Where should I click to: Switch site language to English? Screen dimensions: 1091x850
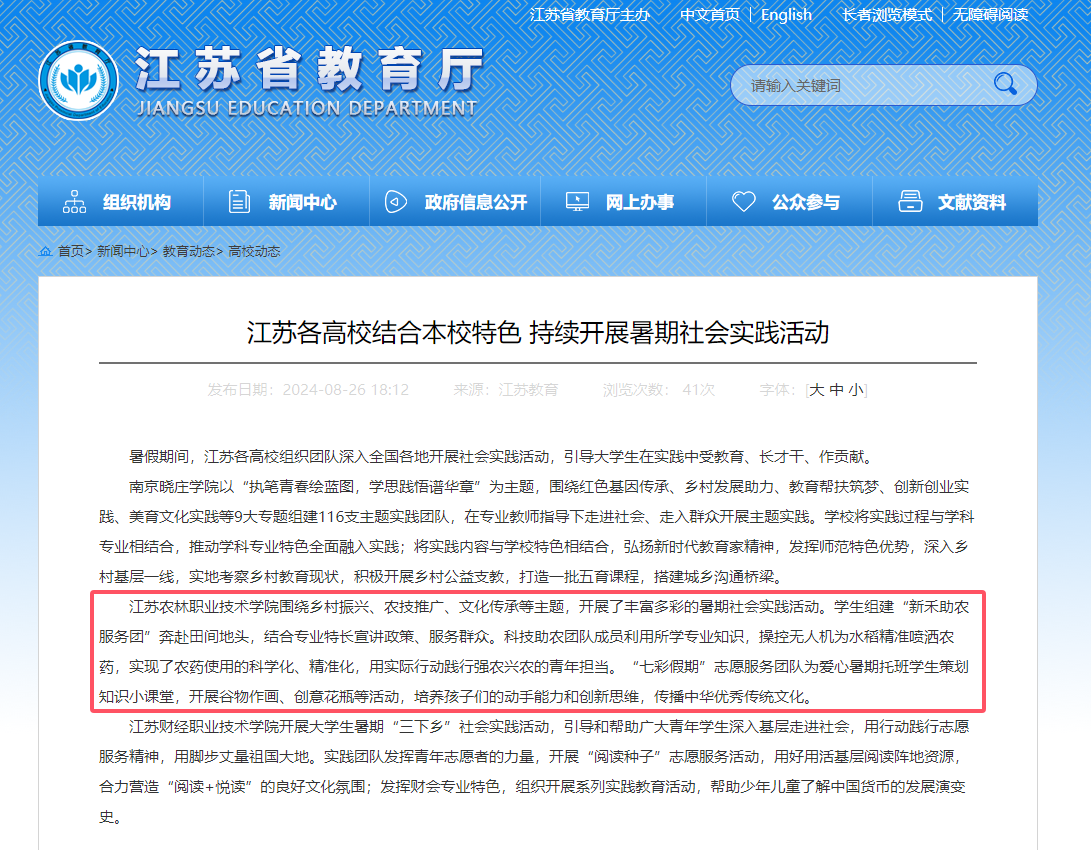pyautogui.click(x=786, y=15)
